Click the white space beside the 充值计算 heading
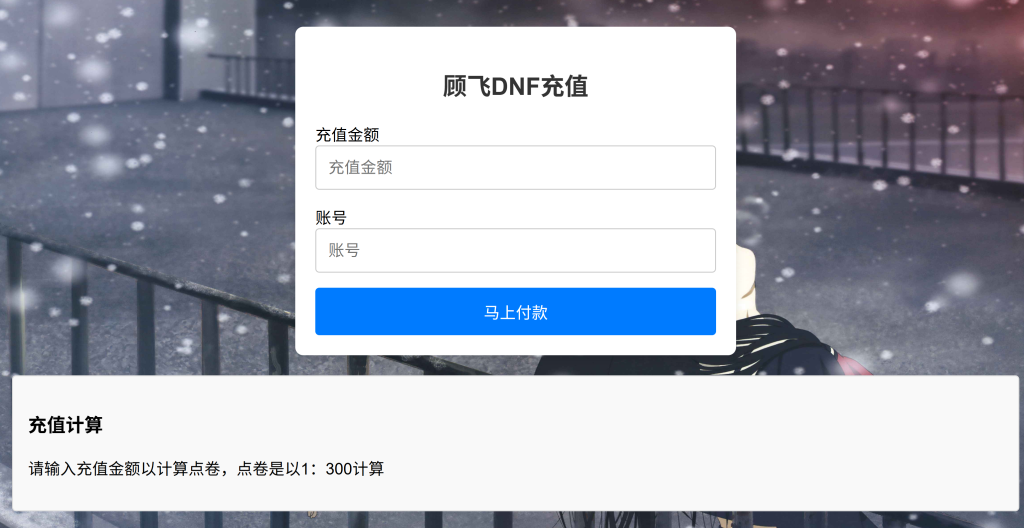1024x528 pixels. [x=522, y=425]
